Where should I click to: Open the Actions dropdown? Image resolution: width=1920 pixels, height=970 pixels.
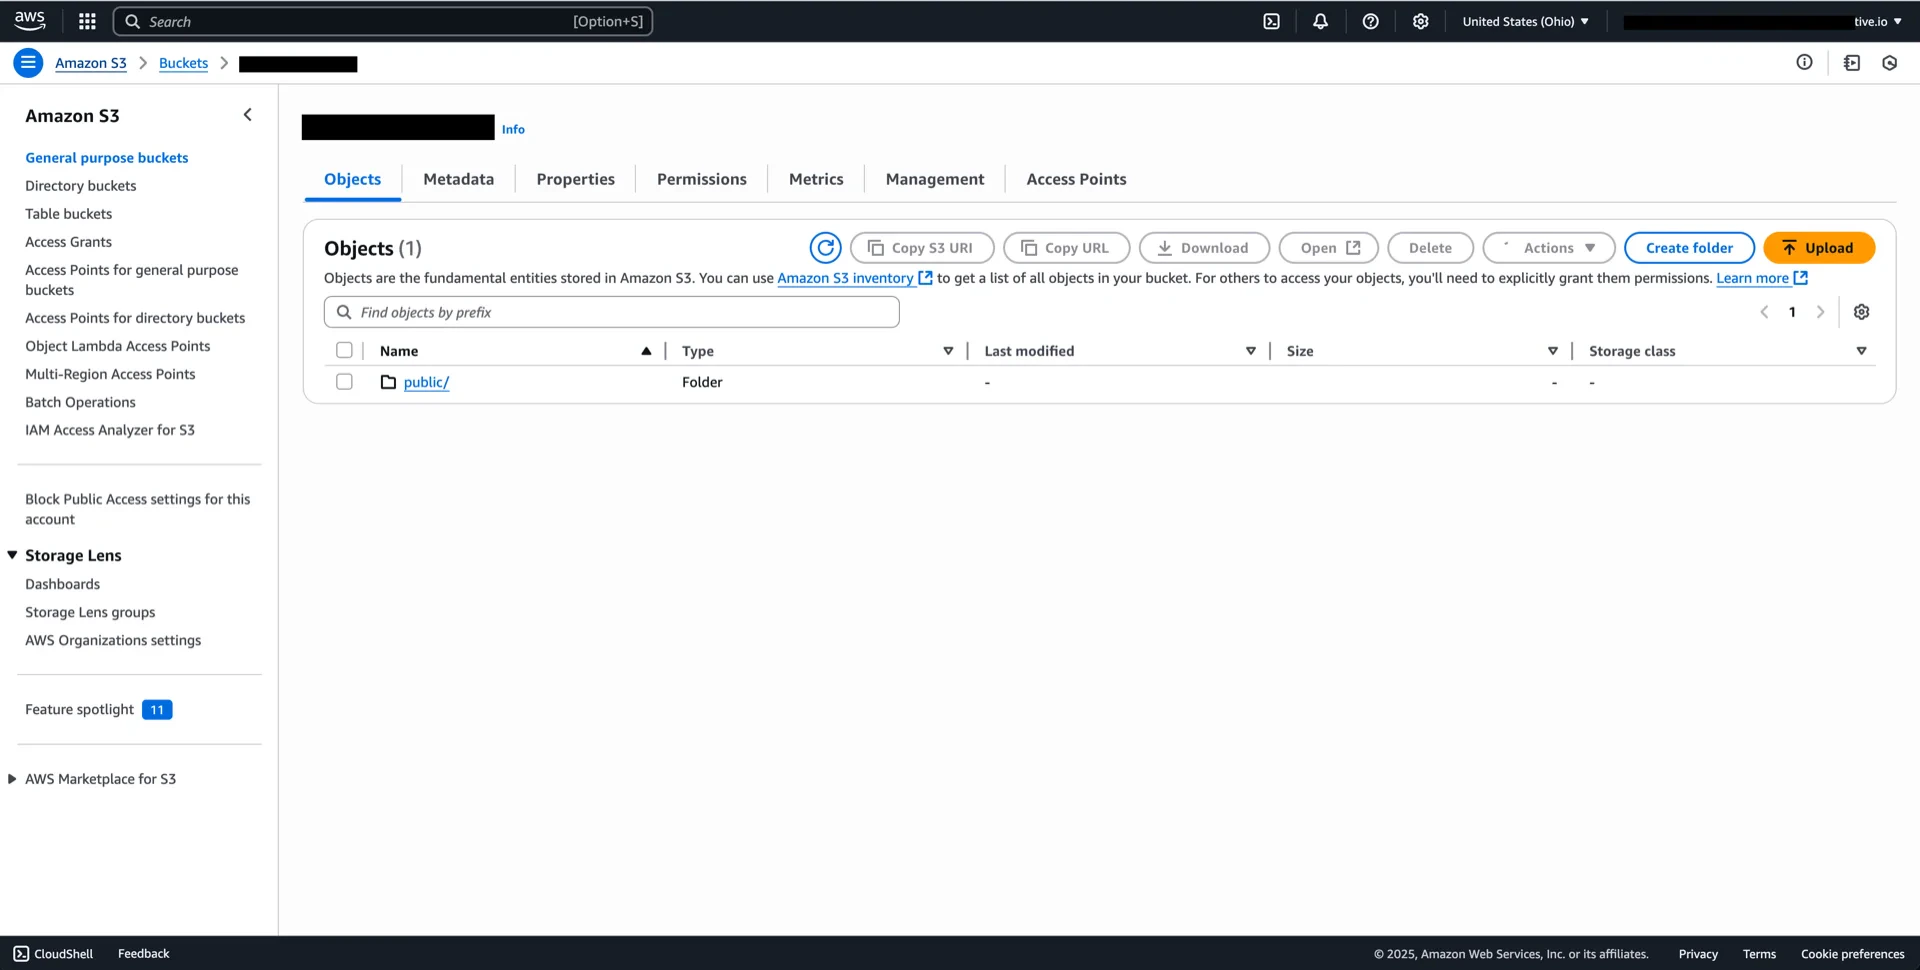[1549, 247]
